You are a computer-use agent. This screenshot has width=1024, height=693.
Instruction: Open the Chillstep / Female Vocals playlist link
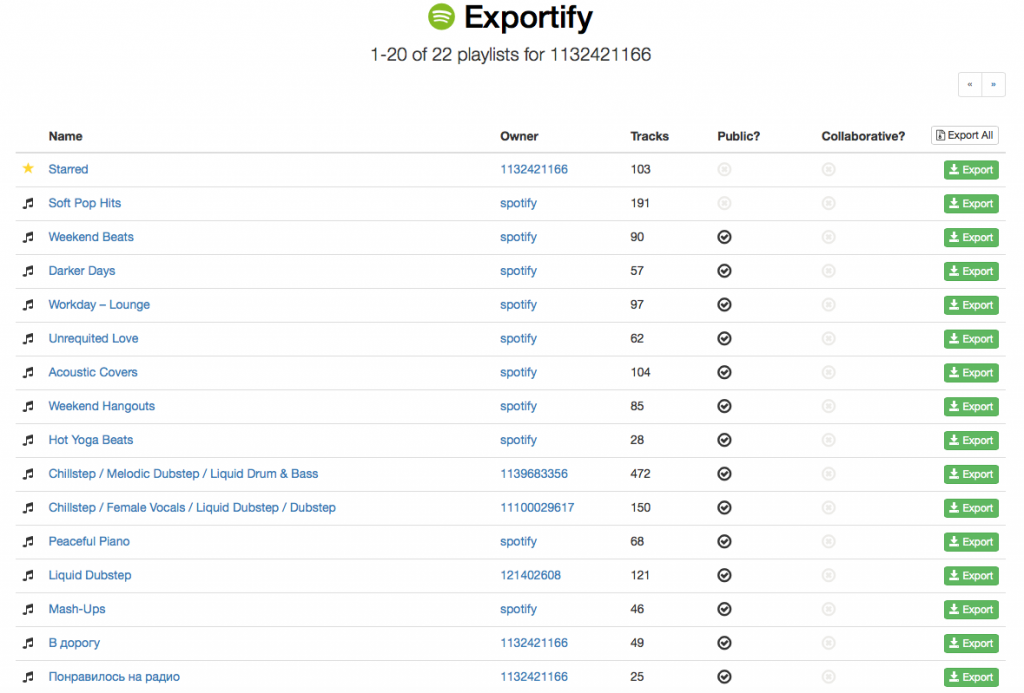point(192,508)
